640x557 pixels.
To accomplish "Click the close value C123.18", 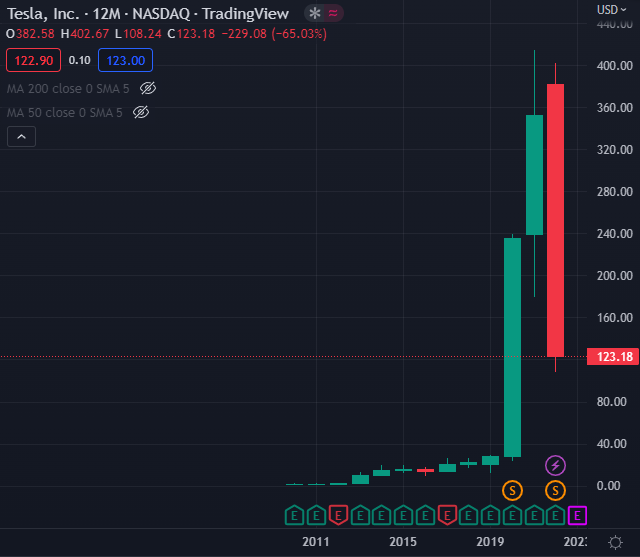I will click(191, 34).
